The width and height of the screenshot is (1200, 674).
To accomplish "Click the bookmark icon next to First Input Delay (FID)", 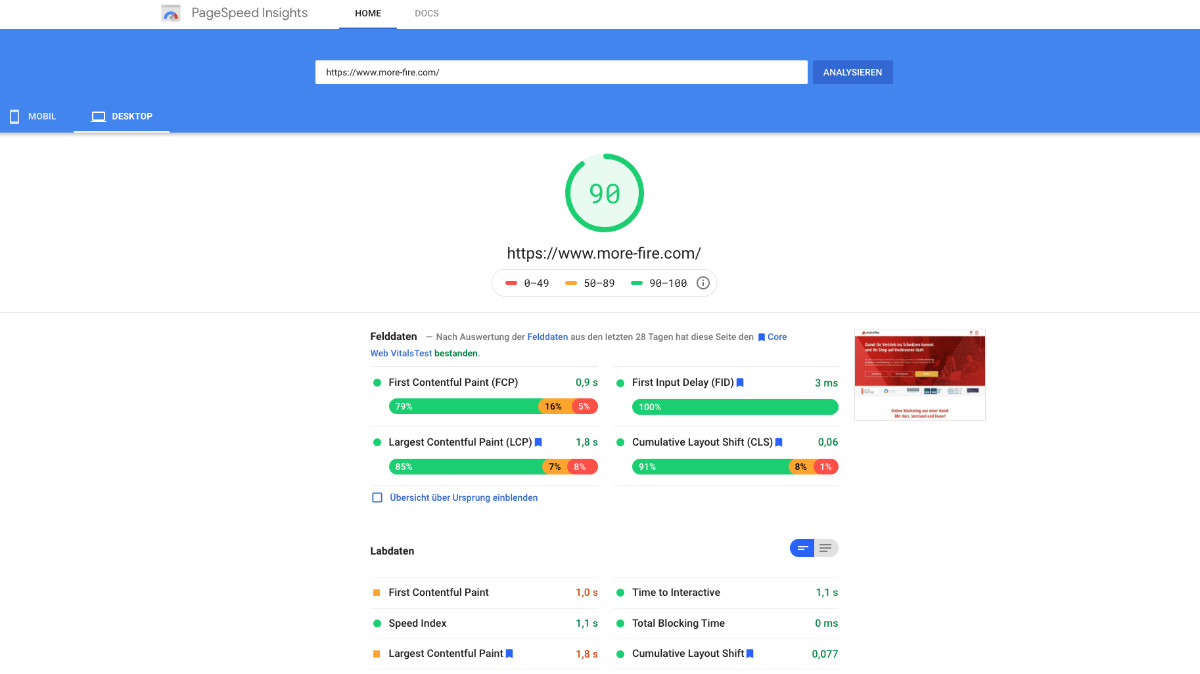I will 740,382.
